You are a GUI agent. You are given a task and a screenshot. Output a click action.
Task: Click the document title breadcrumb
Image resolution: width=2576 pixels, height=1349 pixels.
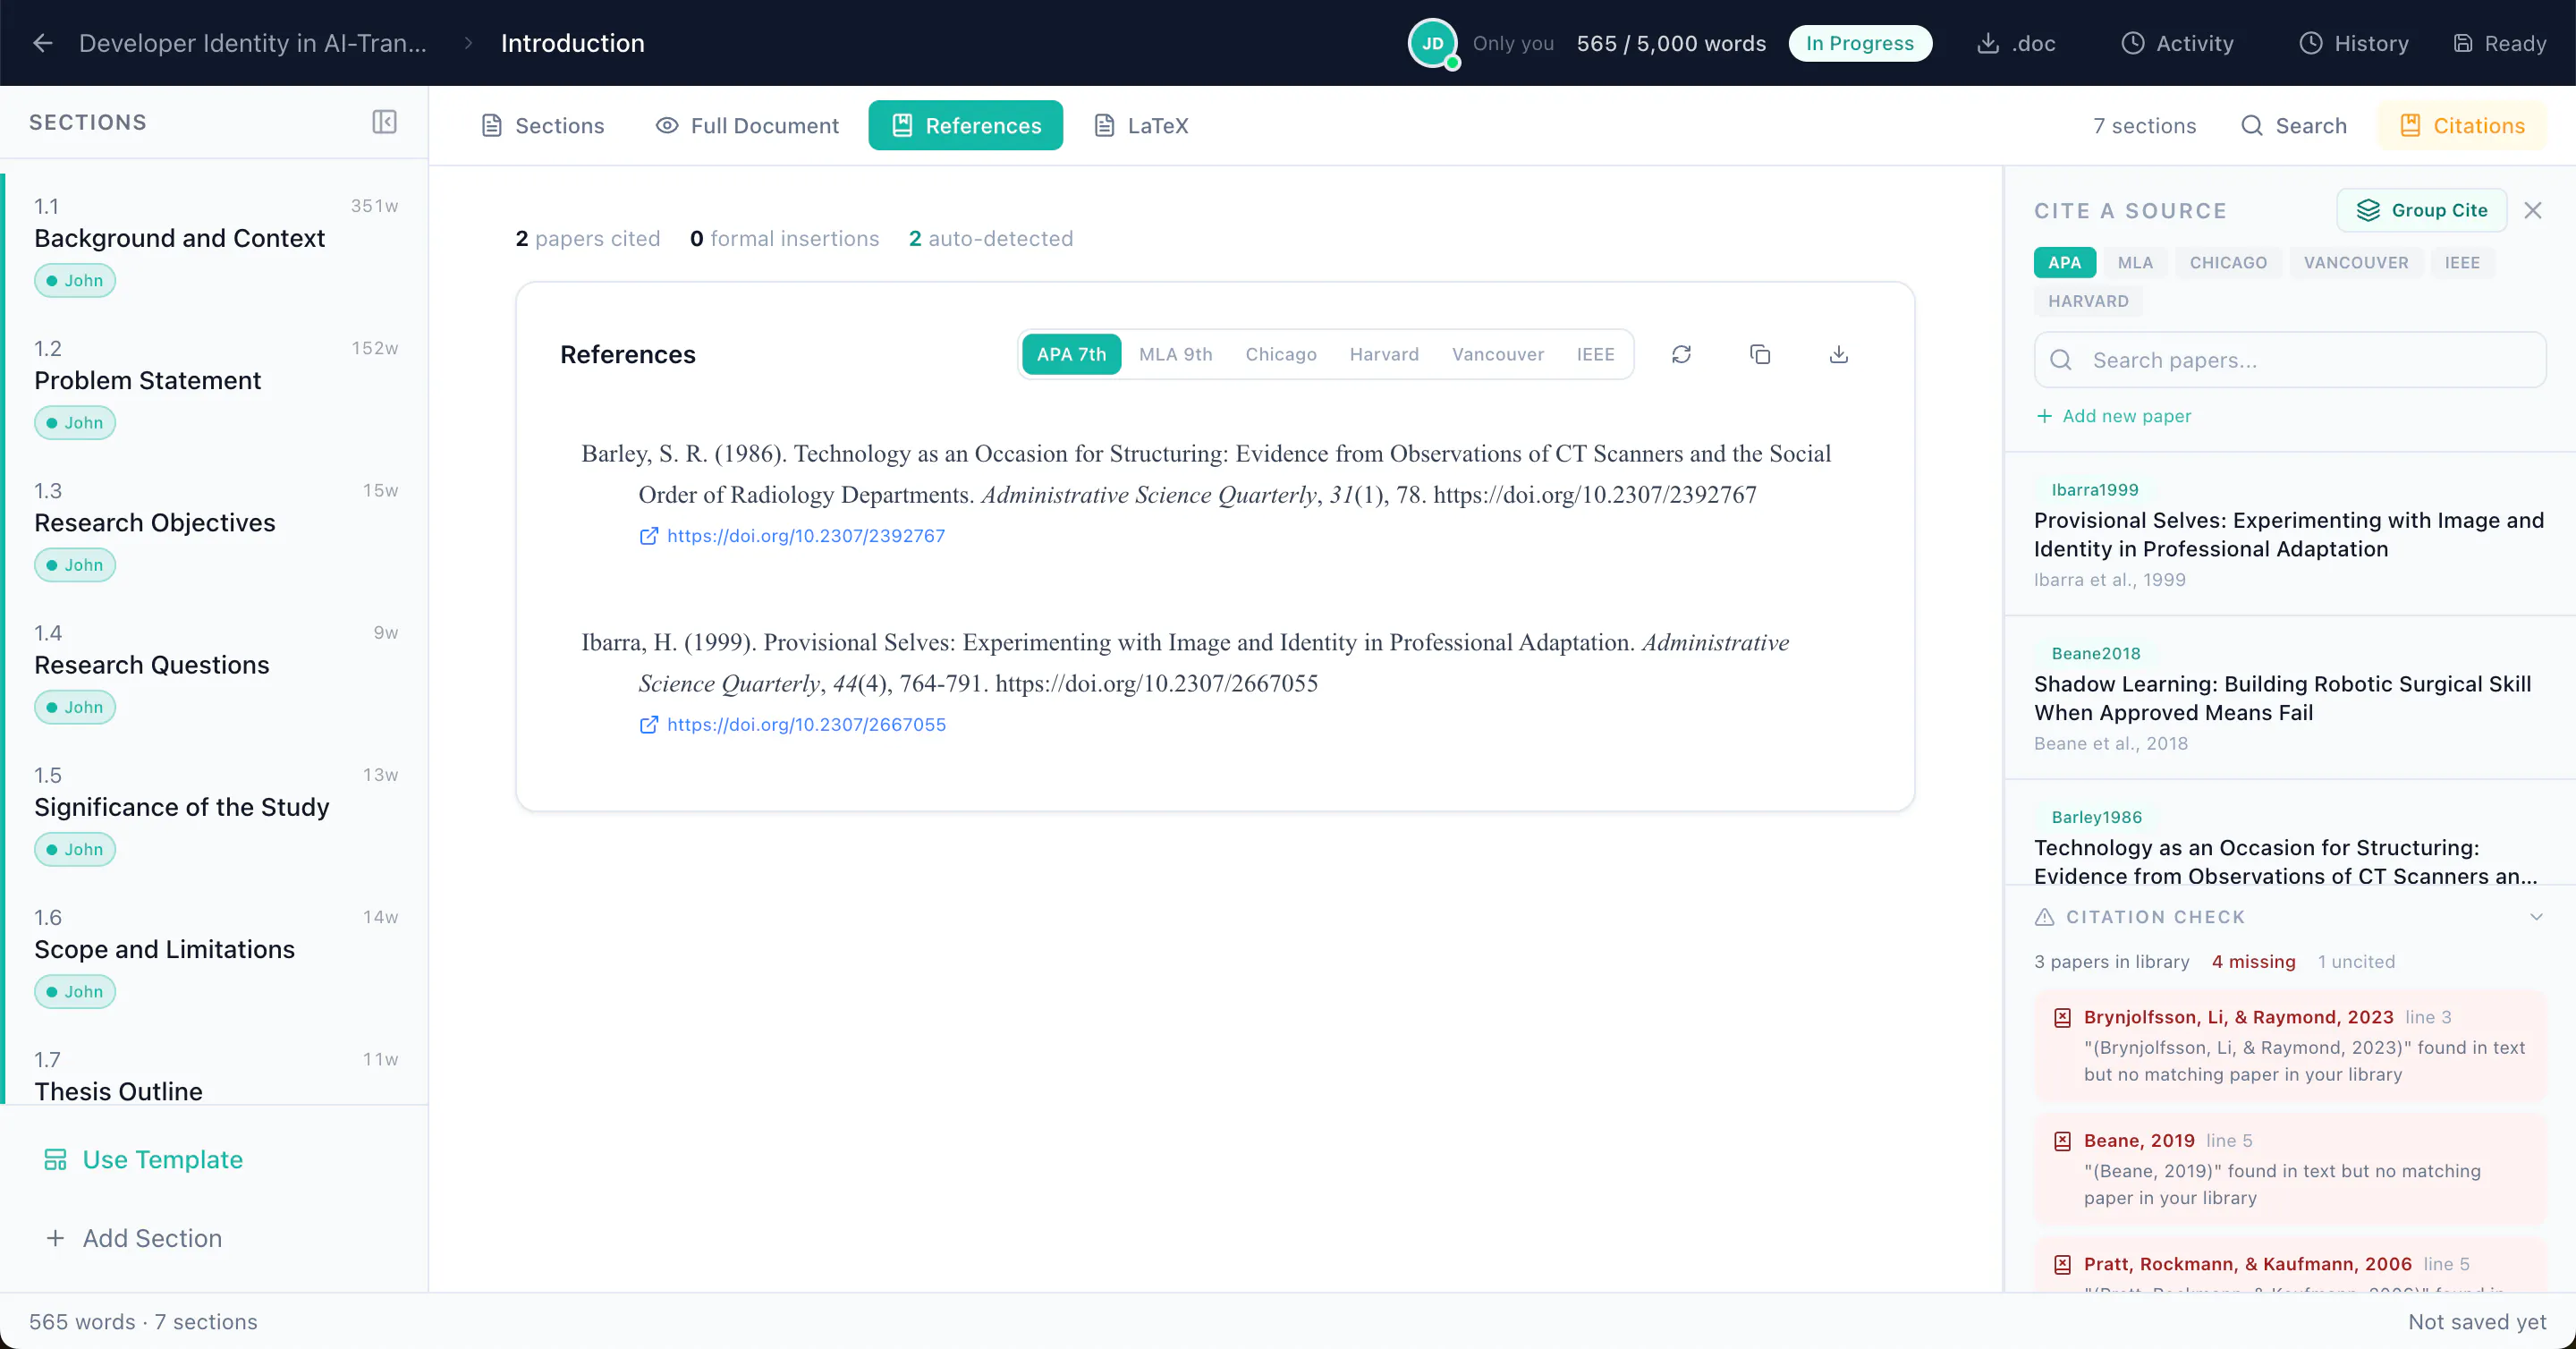point(252,43)
